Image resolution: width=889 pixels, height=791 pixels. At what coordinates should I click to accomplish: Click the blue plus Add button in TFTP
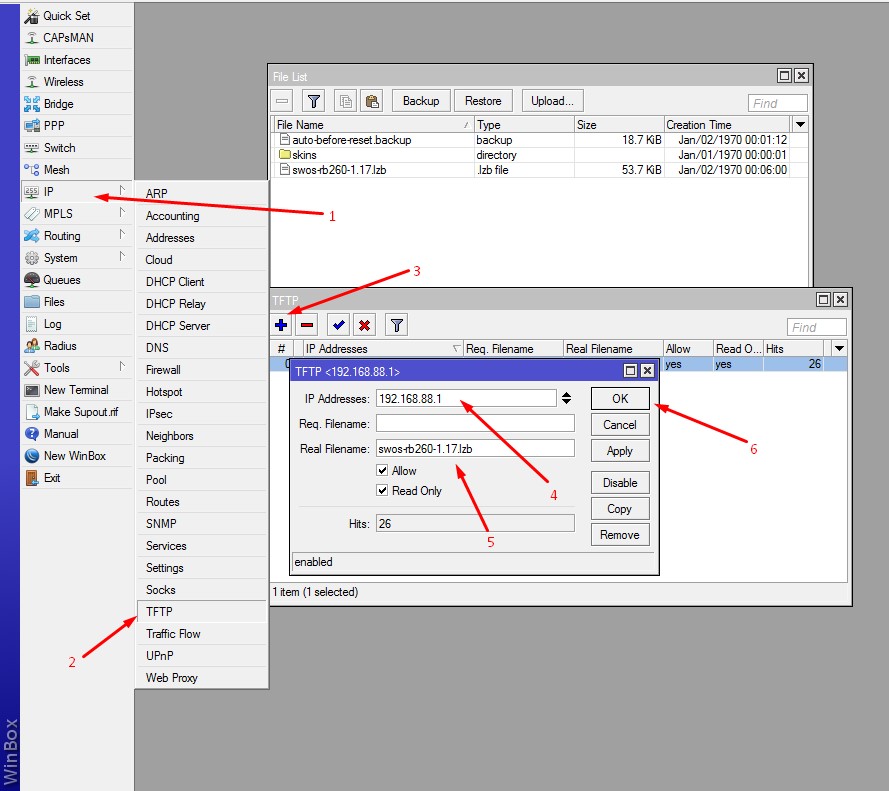tap(282, 325)
